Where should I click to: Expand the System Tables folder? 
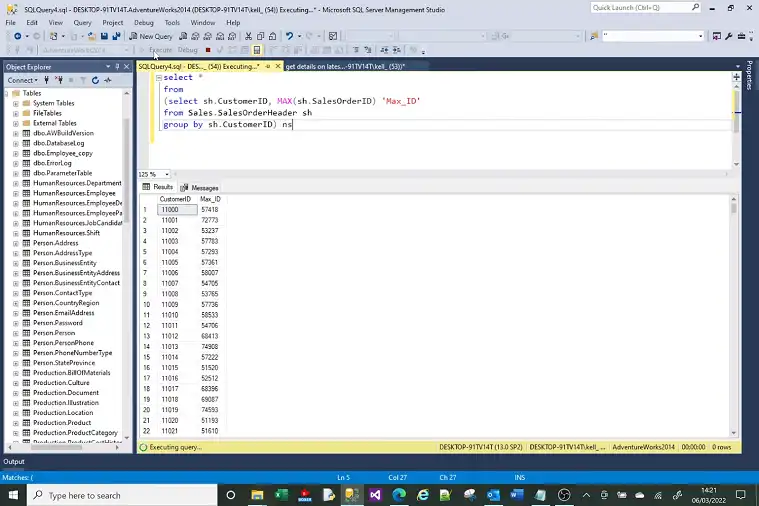click(x=15, y=103)
